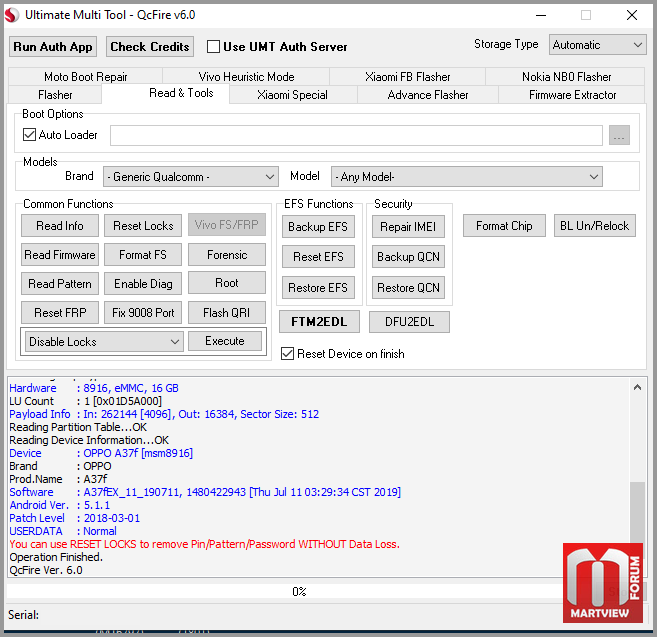
Task: Open loader file browse button
Action: (x=619, y=135)
